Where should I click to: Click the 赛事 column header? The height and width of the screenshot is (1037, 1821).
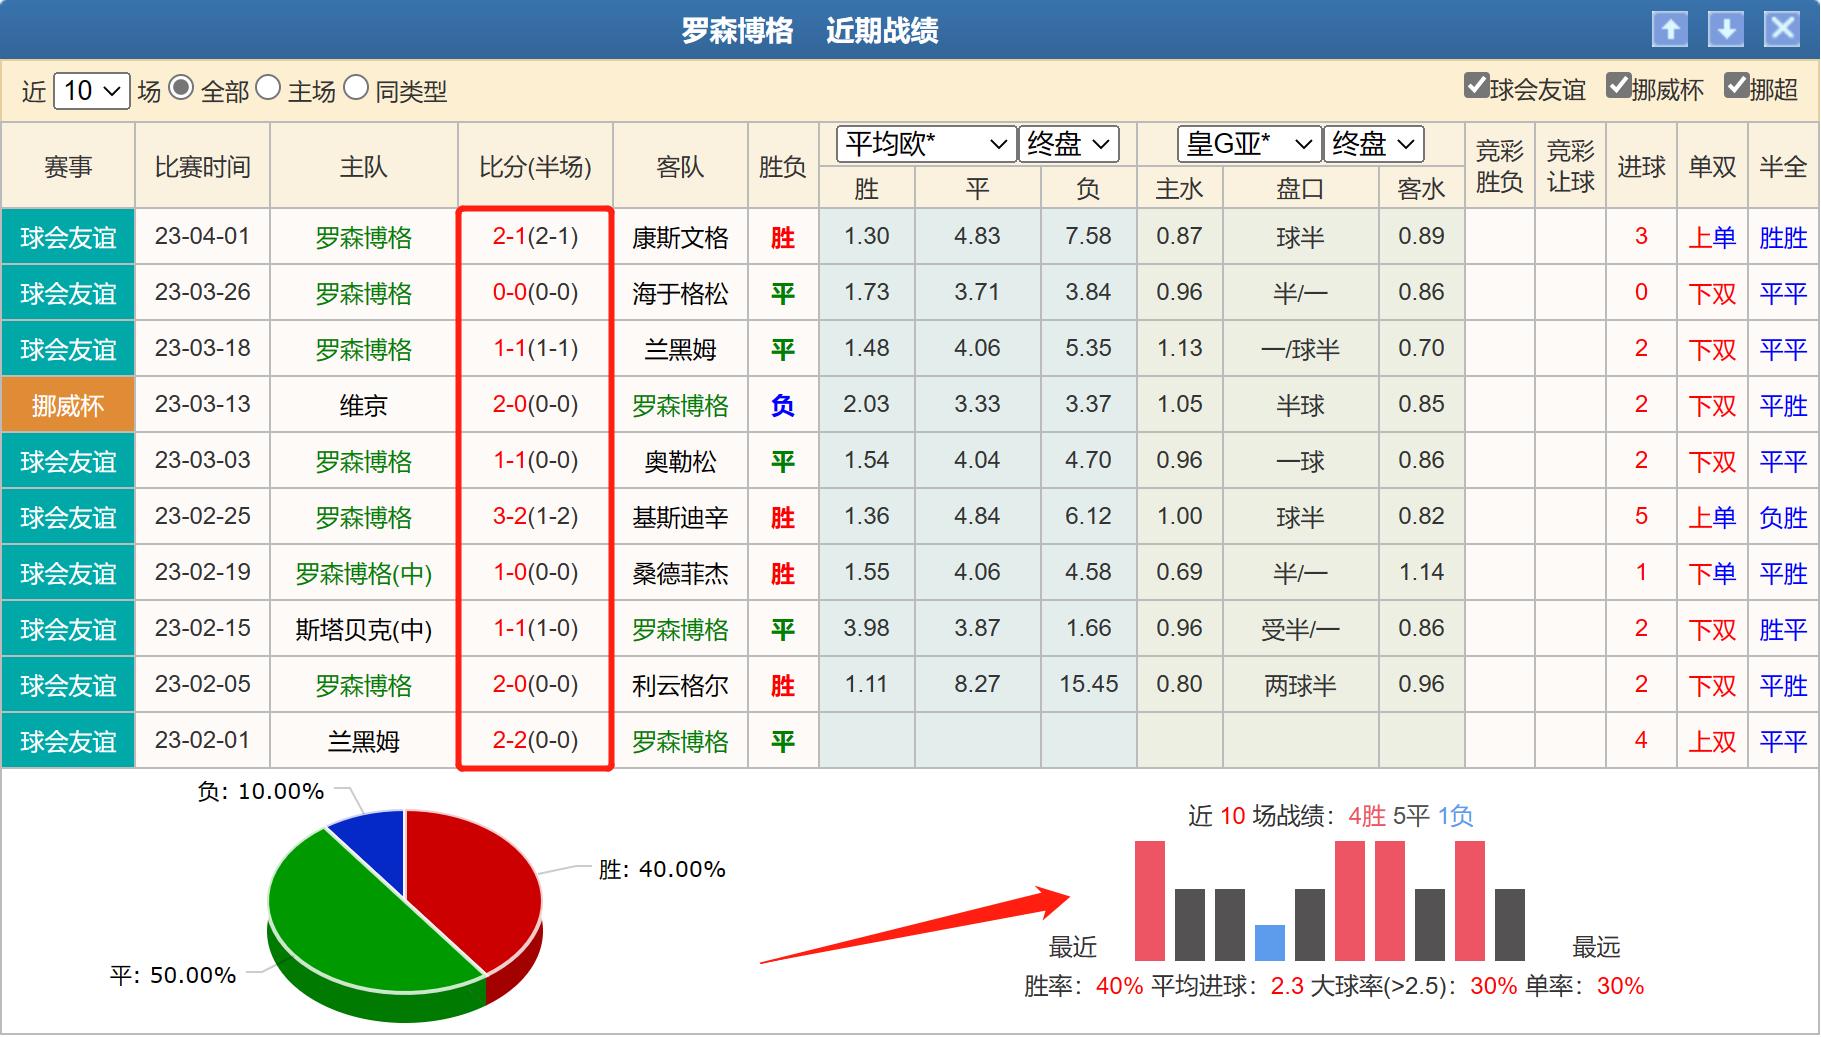pos(67,165)
